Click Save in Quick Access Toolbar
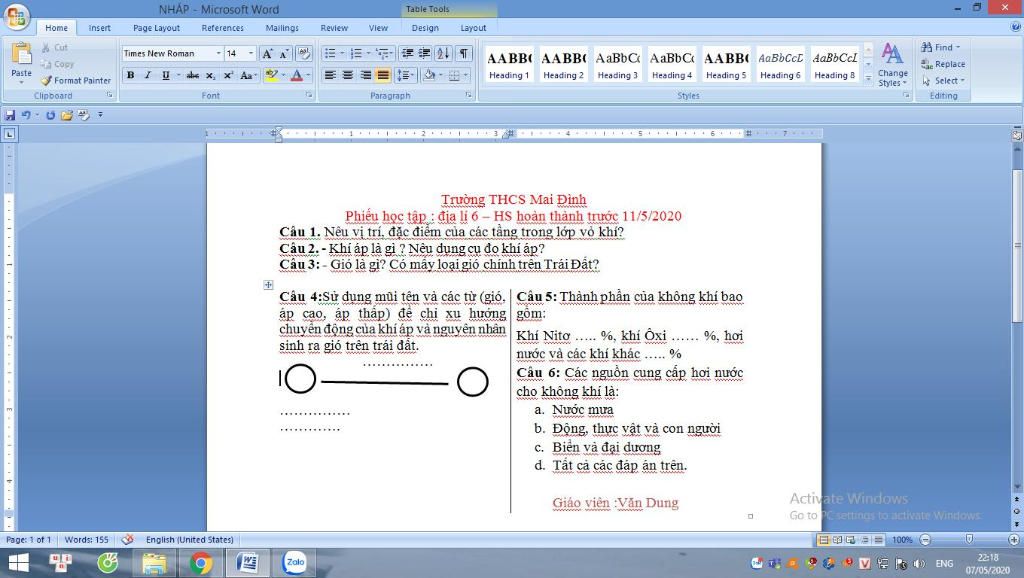 (10, 115)
